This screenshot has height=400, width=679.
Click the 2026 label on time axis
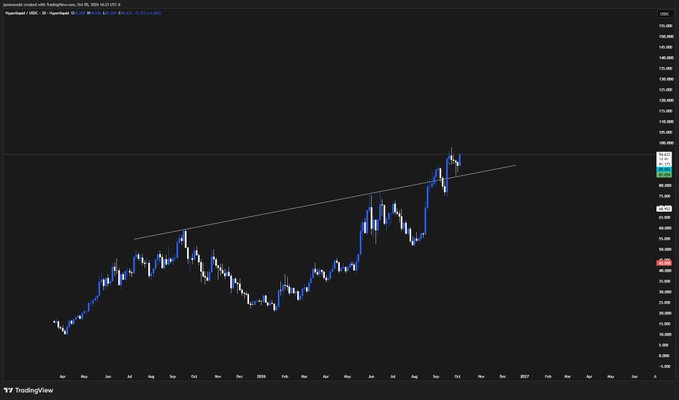(x=261, y=377)
